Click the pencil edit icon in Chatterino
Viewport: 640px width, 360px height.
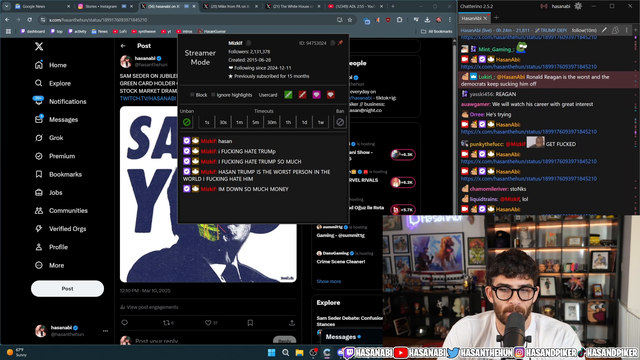point(604,30)
